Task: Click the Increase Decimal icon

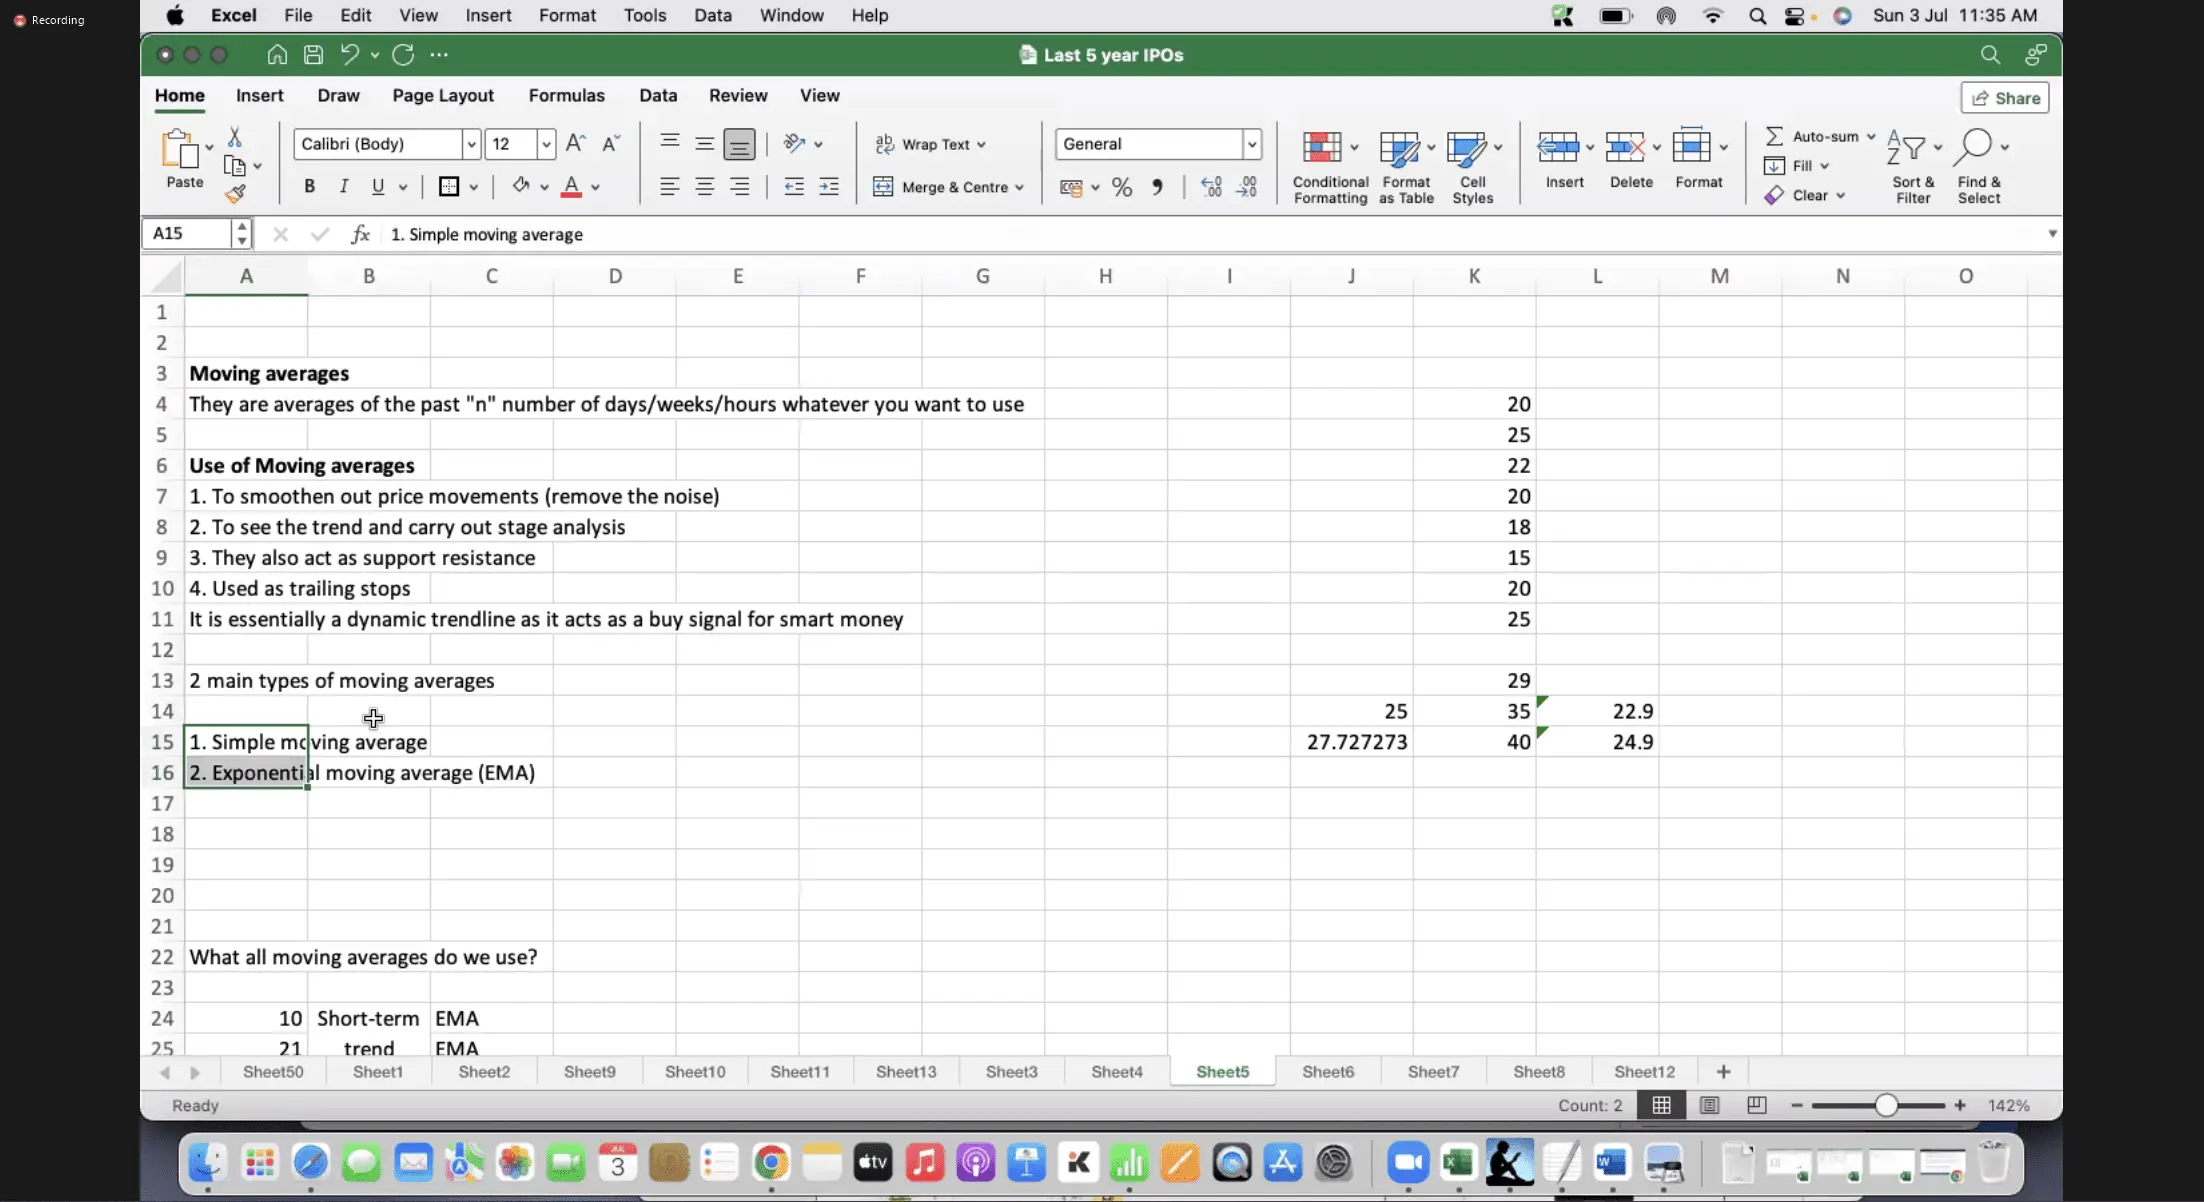Action: [x=1211, y=187]
